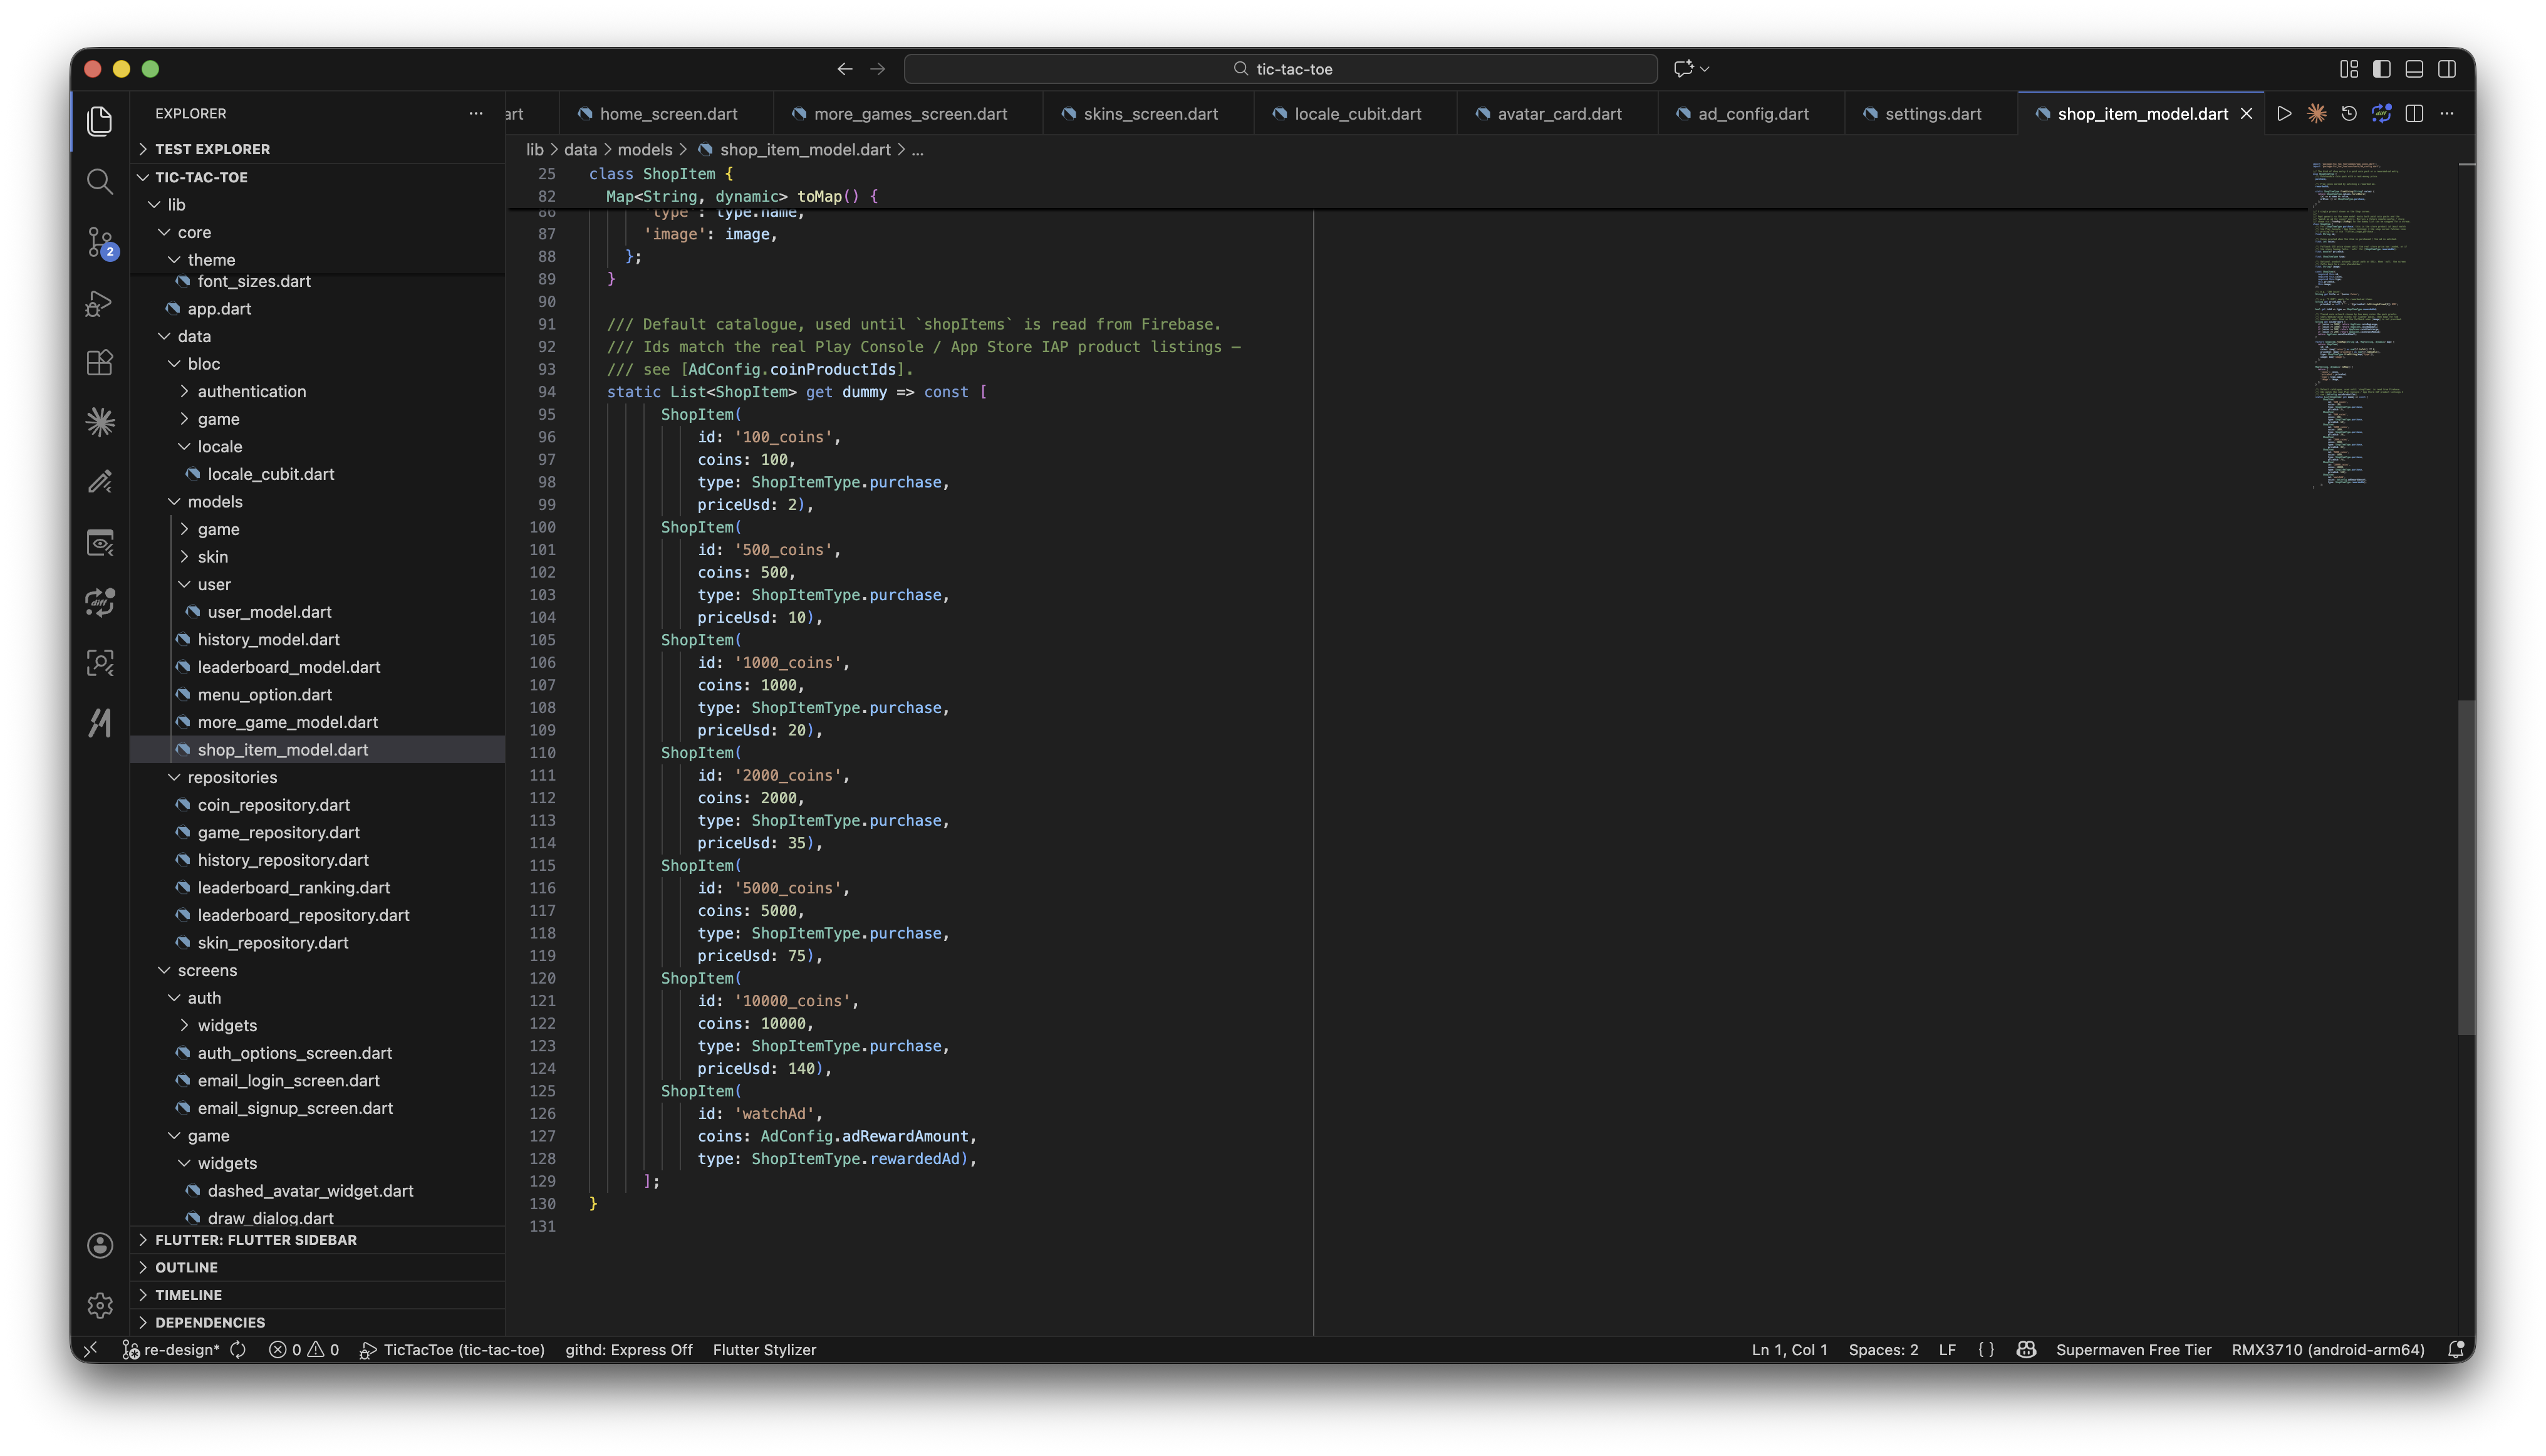Switch to ad_config.dart tab
Screen dimensions: 2546x1456
click(1753, 114)
